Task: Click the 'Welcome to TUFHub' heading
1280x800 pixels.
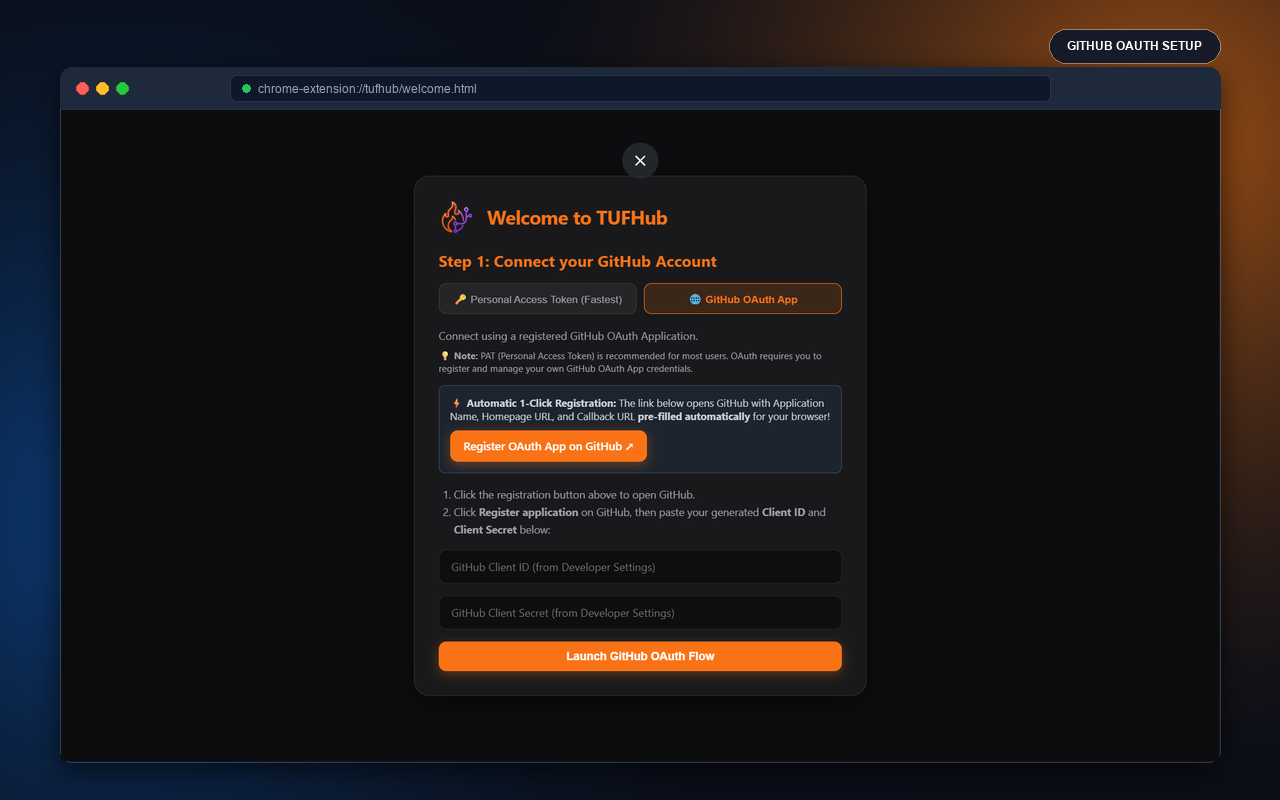Action: [577, 218]
